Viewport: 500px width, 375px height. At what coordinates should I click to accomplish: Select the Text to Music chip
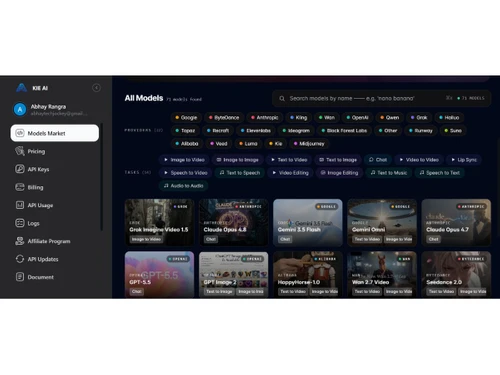[389, 173]
